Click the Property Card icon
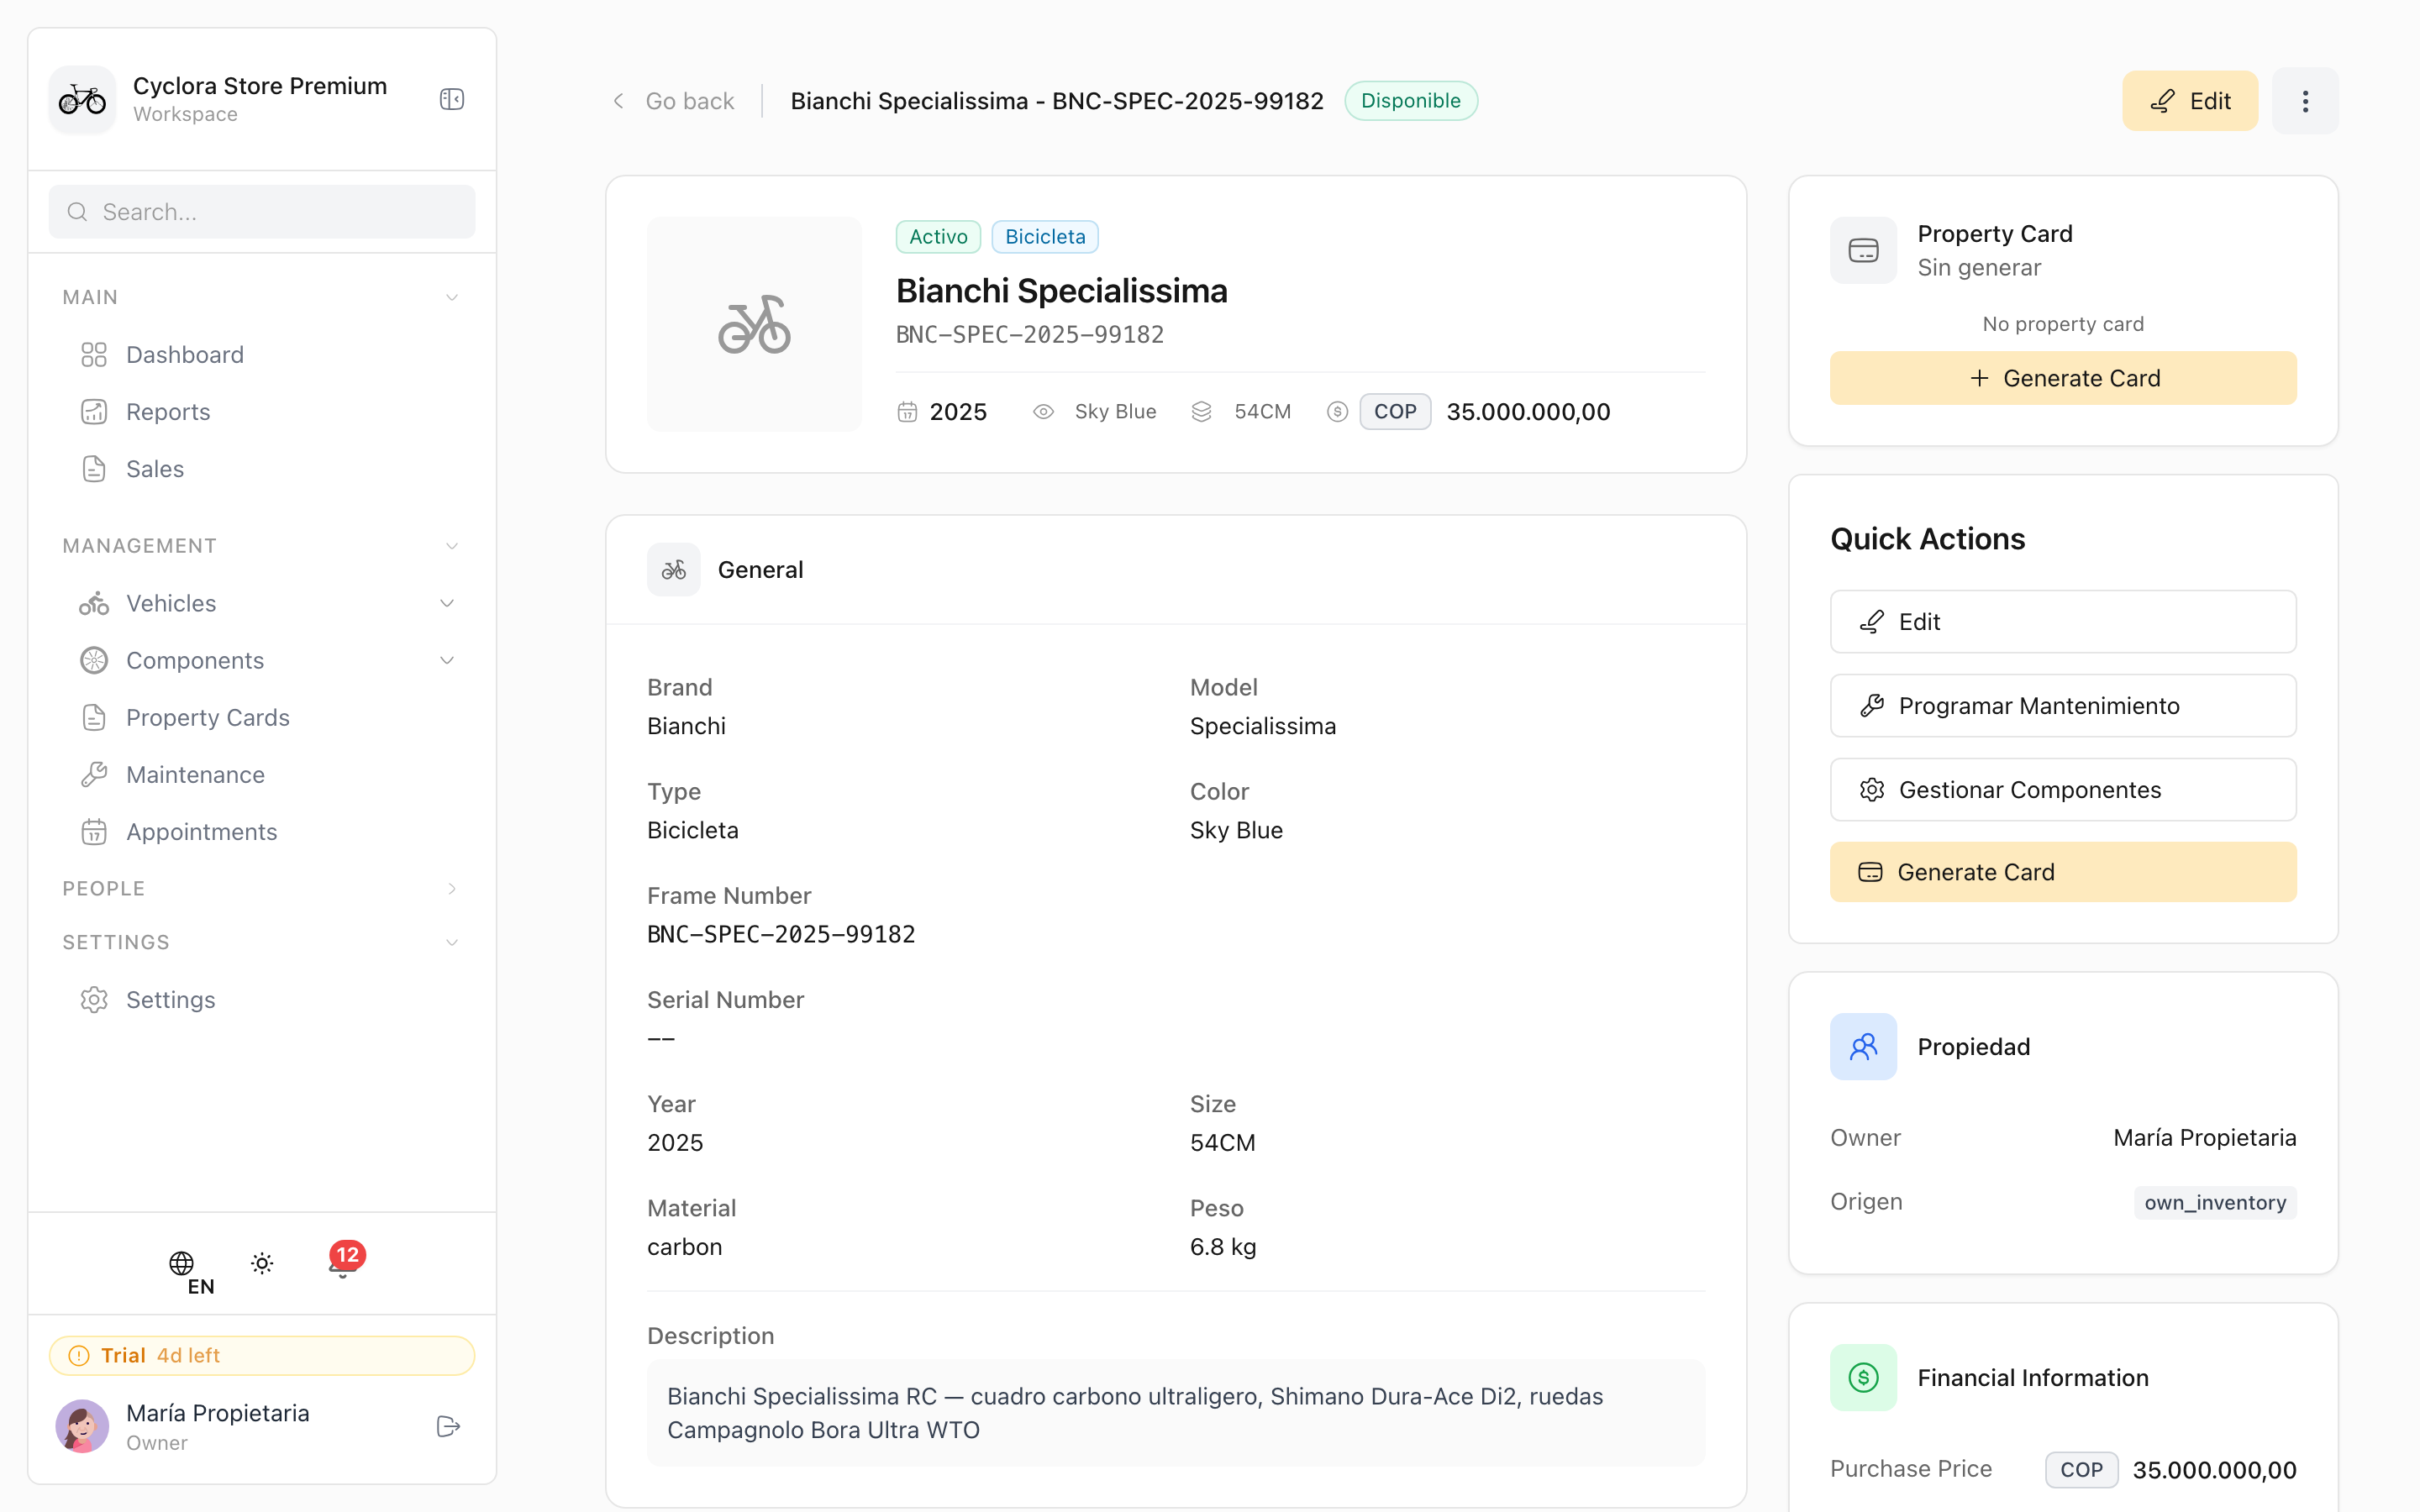The height and width of the screenshot is (1512, 2420). pos(1863,250)
